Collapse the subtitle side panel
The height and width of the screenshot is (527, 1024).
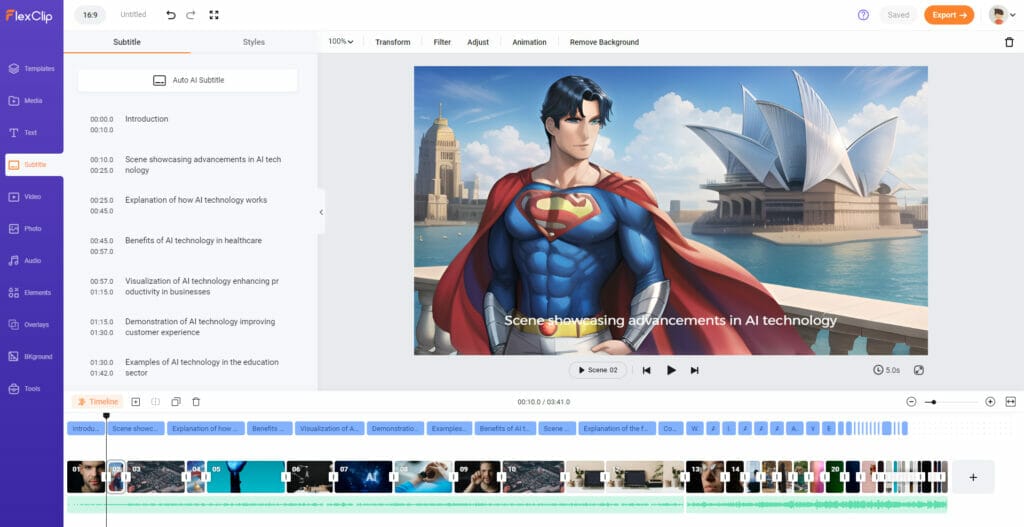[321, 212]
